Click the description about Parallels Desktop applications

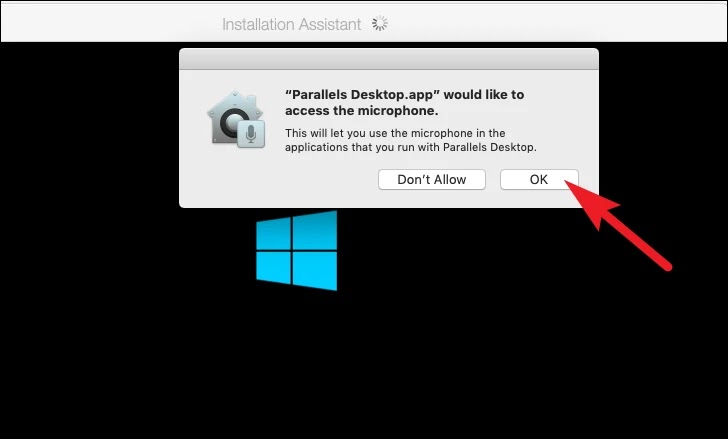(410, 140)
